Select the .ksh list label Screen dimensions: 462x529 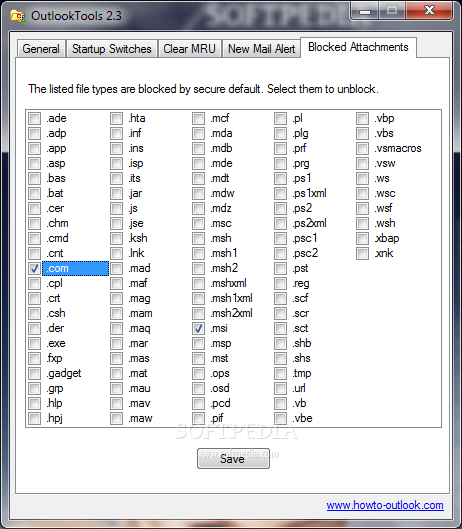point(138,238)
